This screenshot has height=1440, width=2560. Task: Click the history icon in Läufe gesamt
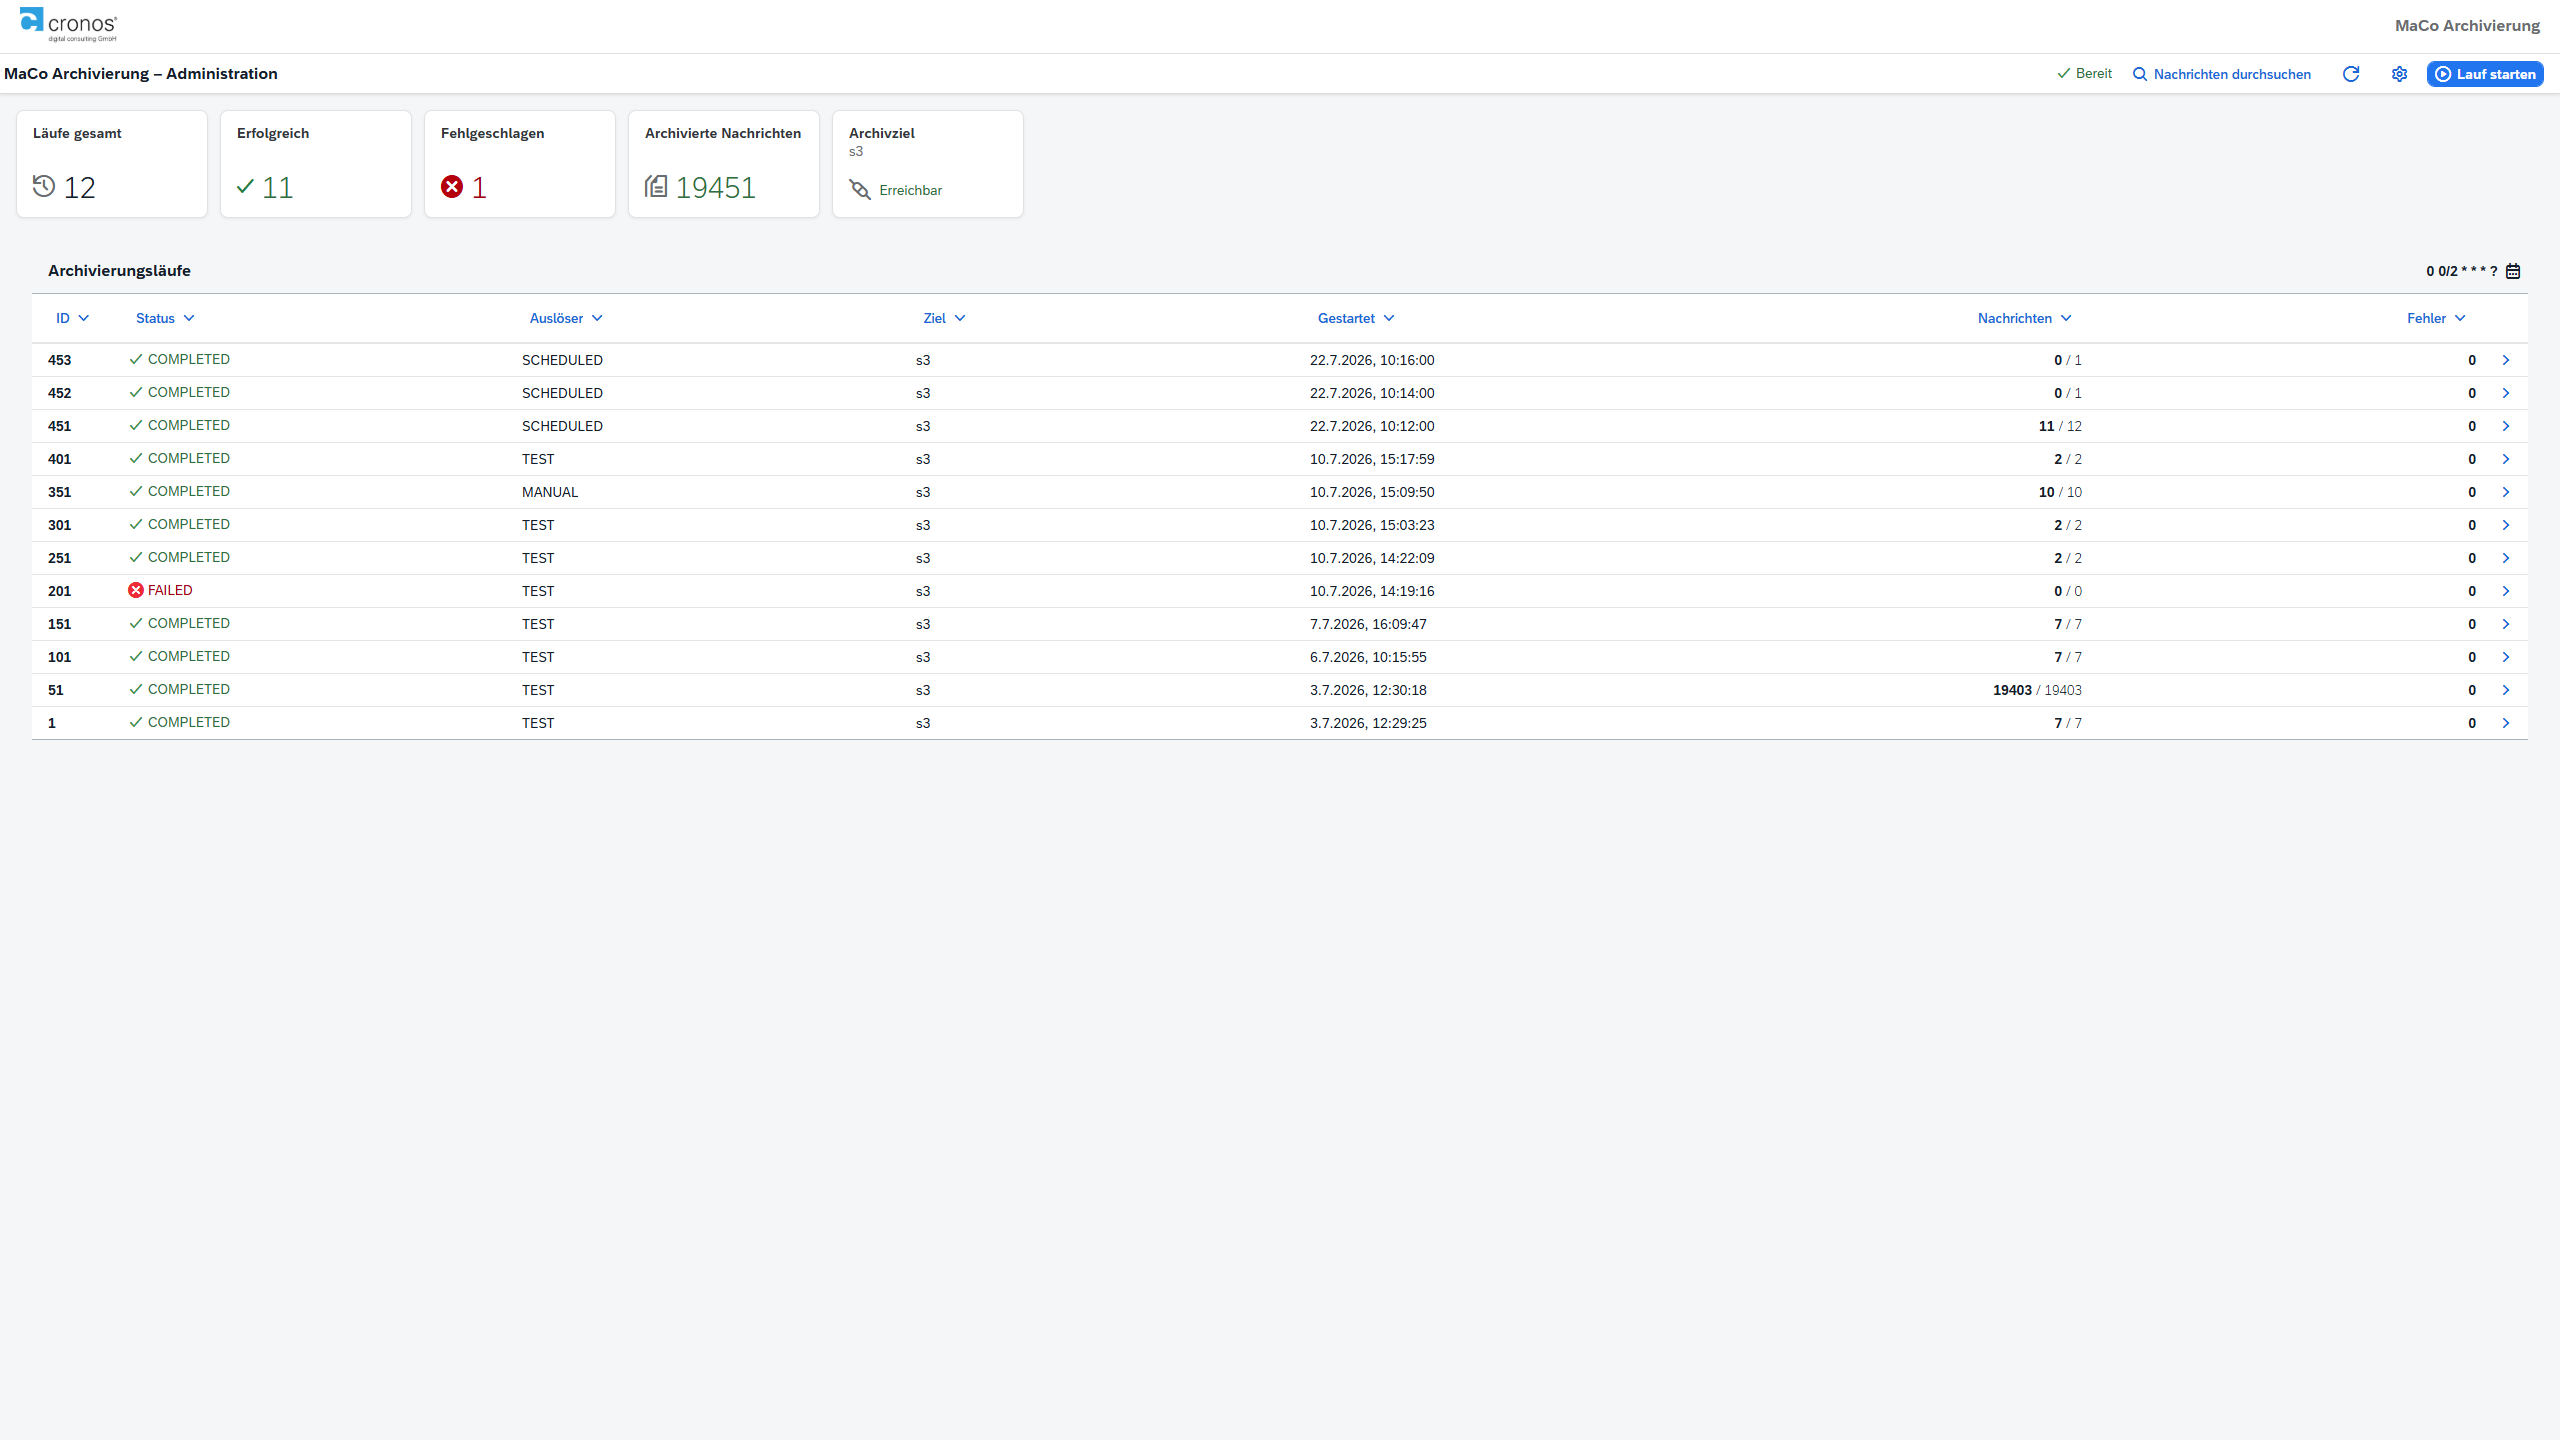(44, 186)
